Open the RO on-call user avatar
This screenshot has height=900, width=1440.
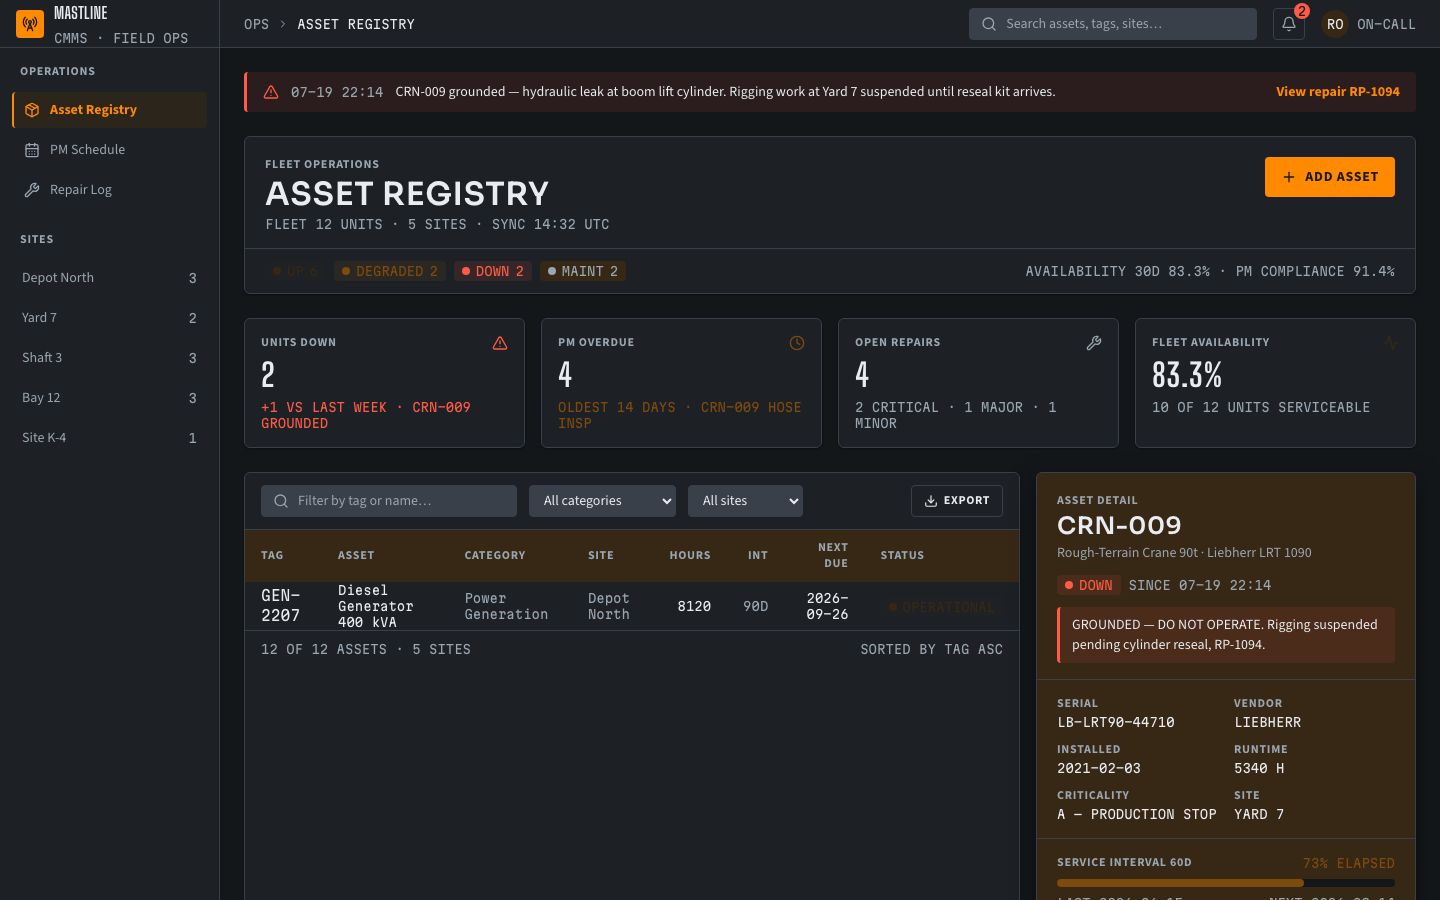[x=1335, y=24]
